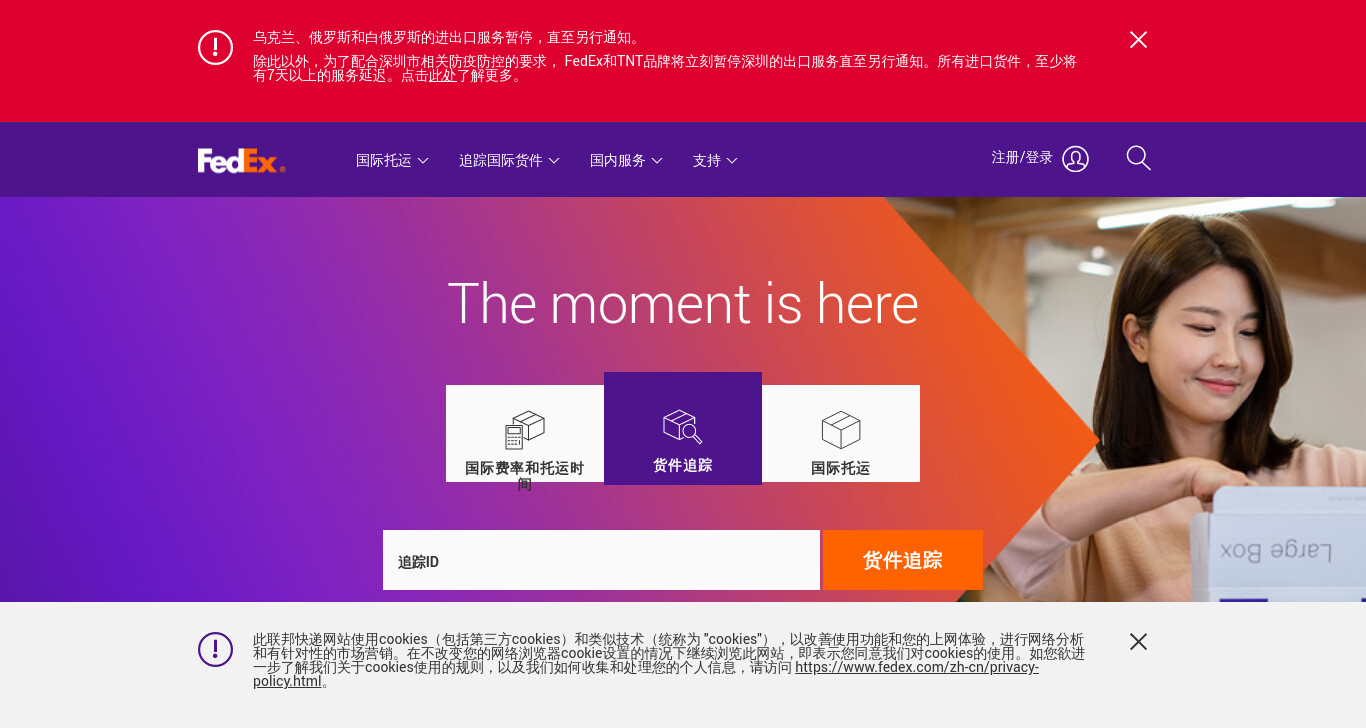Select the rate calculator package icon
Image resolution: width=1366 pixels, height=728 pixels.
click(x=525, y=430)
